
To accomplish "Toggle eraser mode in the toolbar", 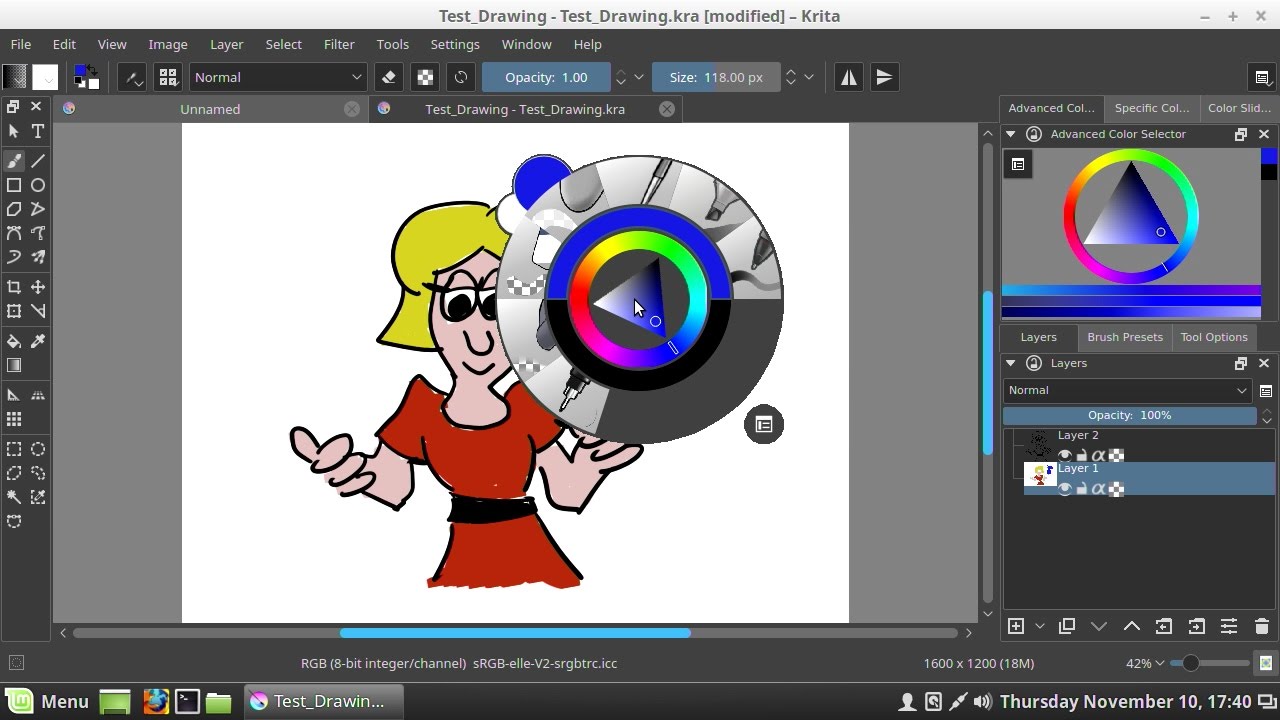I will (x=390, y=77).
